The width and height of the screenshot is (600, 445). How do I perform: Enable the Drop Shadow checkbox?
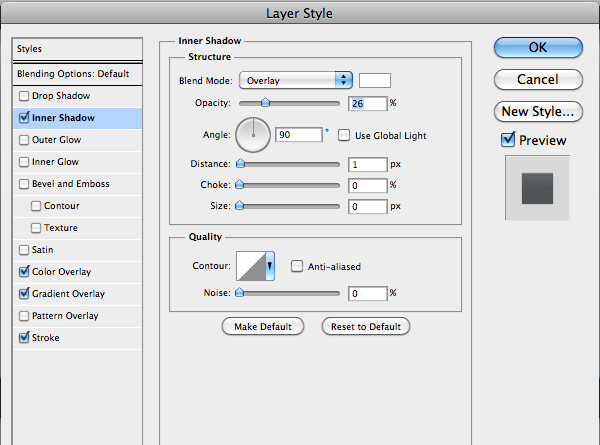24,96
